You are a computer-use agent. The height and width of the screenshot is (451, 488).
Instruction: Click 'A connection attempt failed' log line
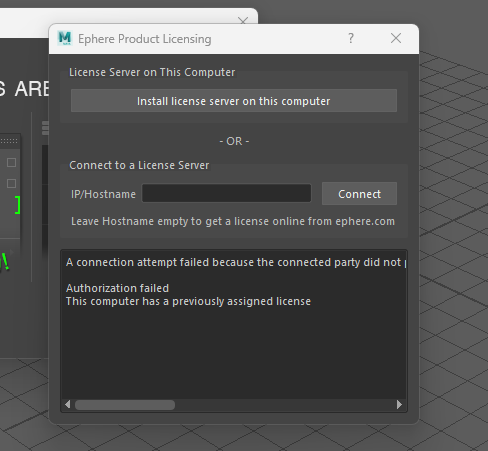tap(236, 262)
